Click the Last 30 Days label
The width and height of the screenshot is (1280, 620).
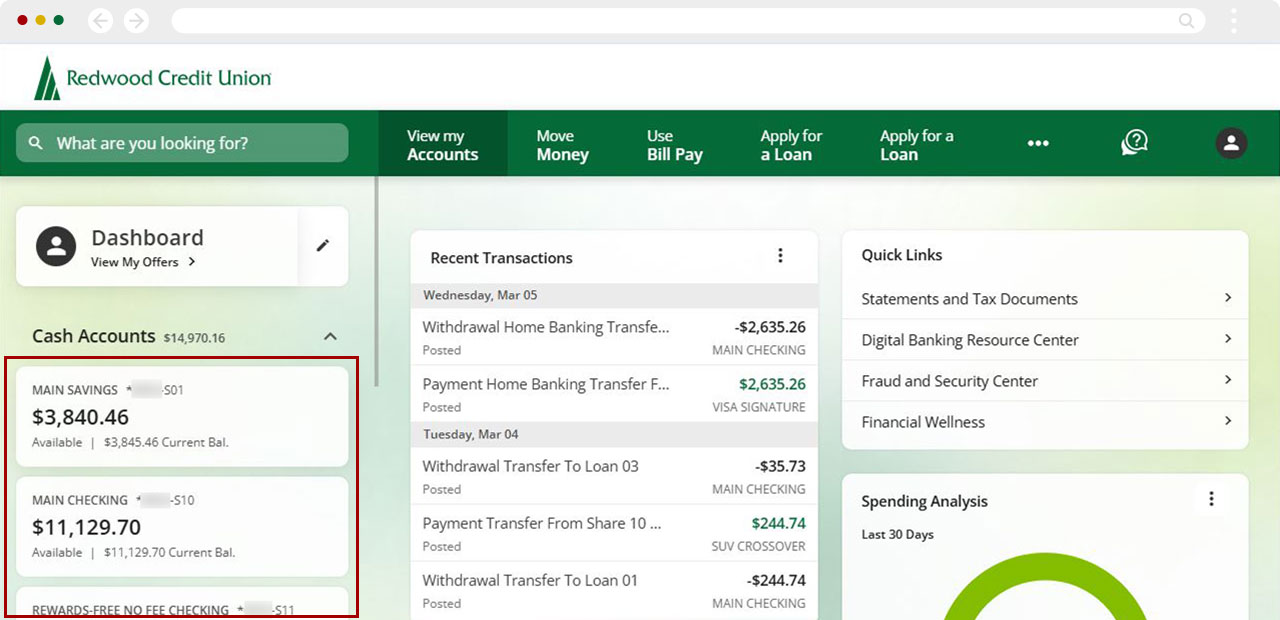pos(897,534)
